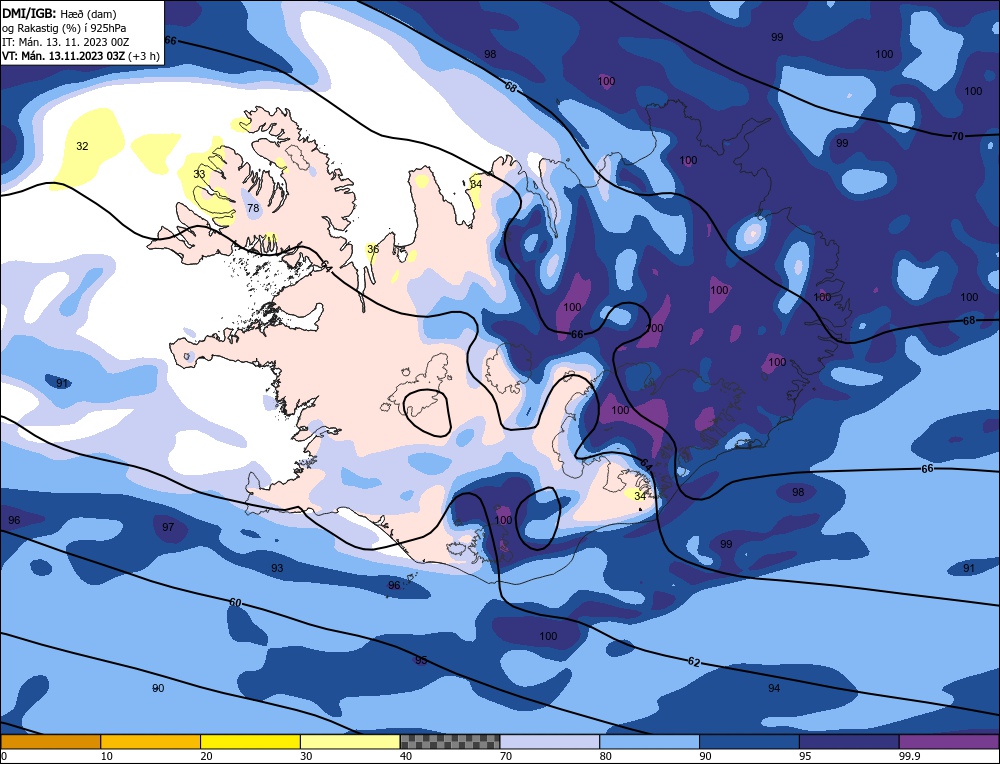Click the contour line label '62'
The height and width of the screenshot is (764, 1000).
694,662
